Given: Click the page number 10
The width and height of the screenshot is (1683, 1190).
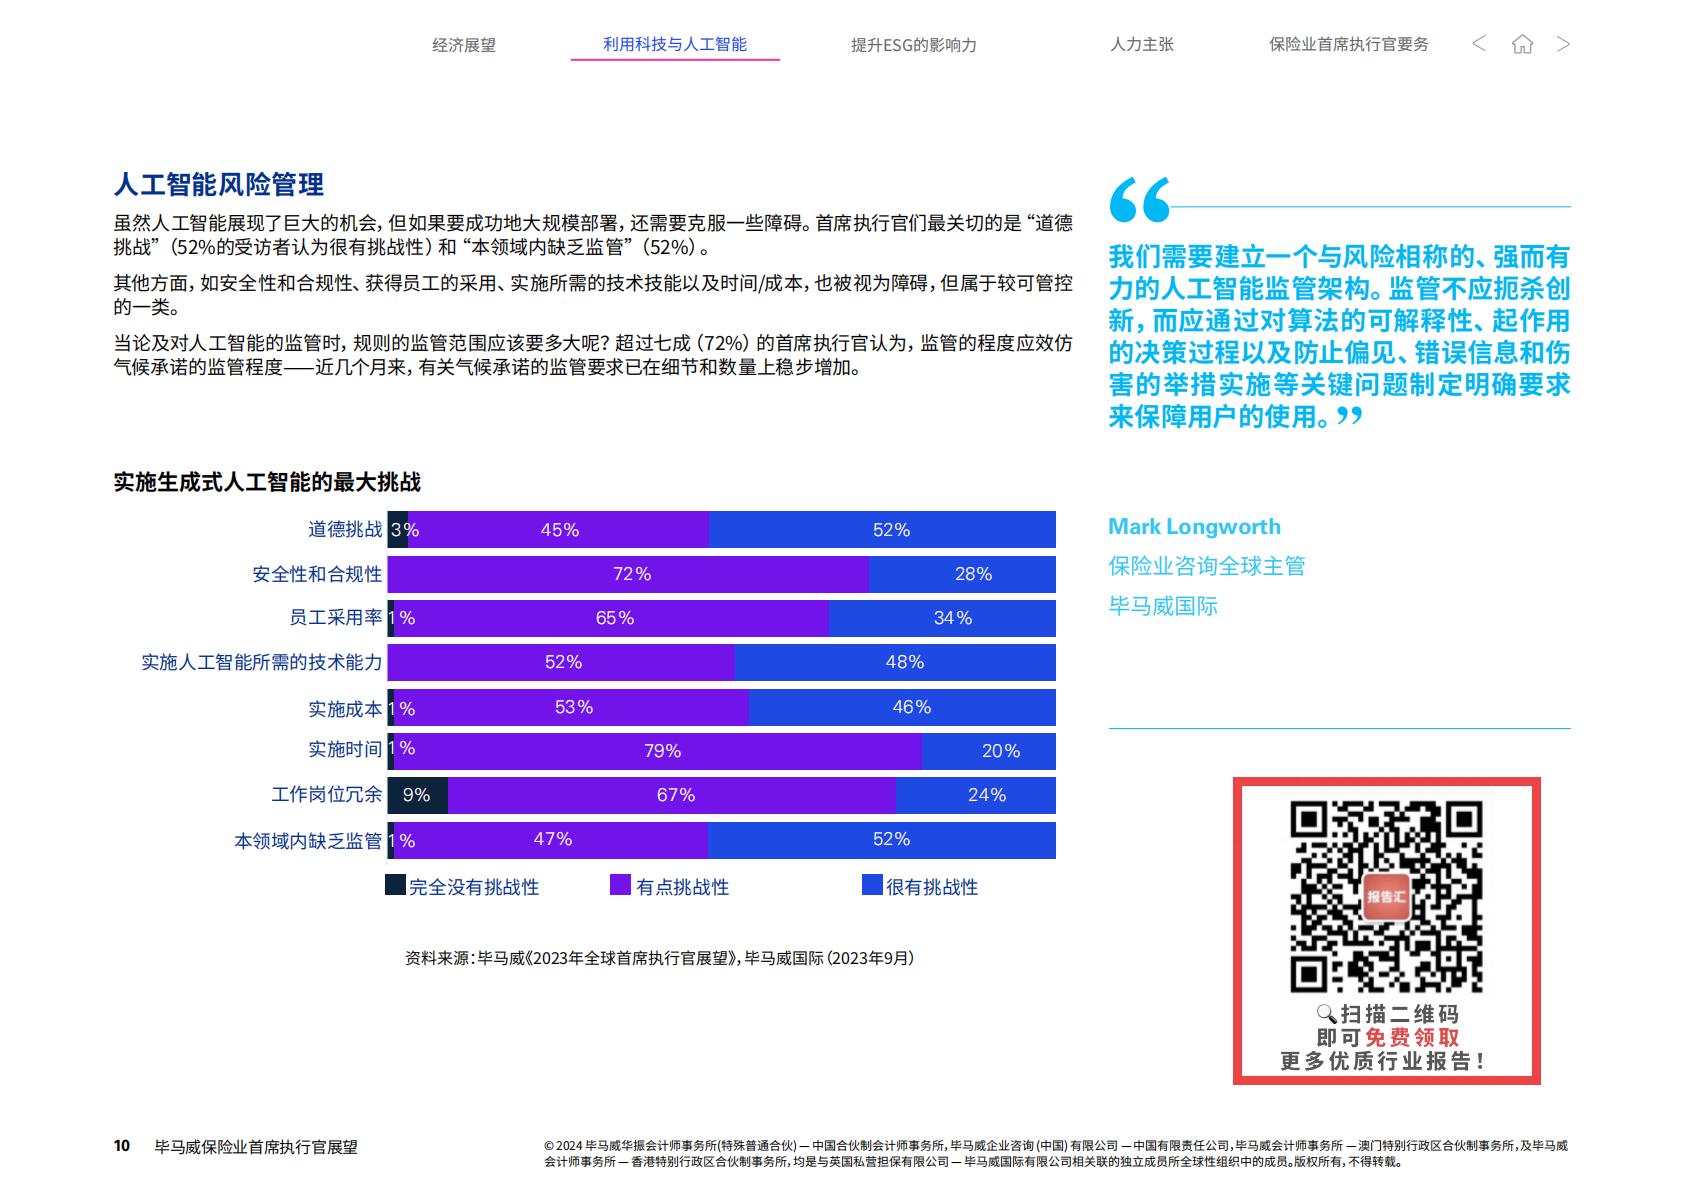Looking at the screenshot, I should (x=122, y=1146).
